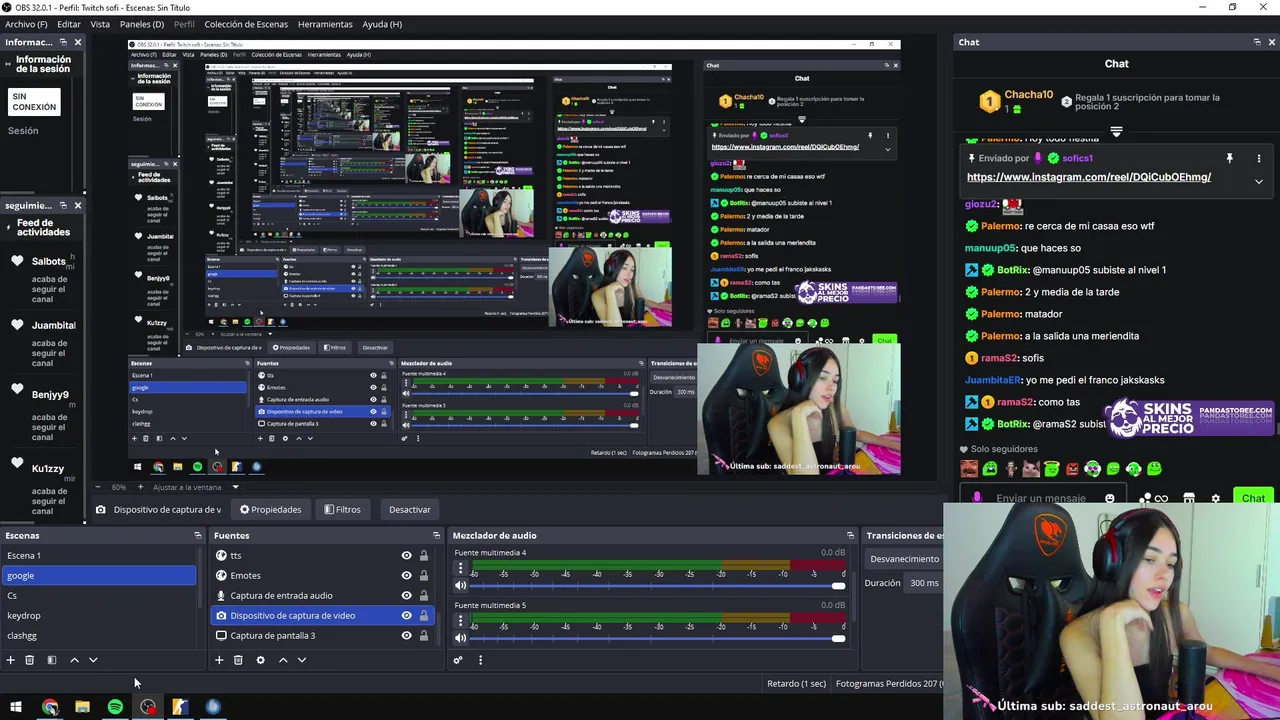Move the selected source up in Fuentes
The width and height of the screenshot is (1280, 720).
tap(283, 660)
